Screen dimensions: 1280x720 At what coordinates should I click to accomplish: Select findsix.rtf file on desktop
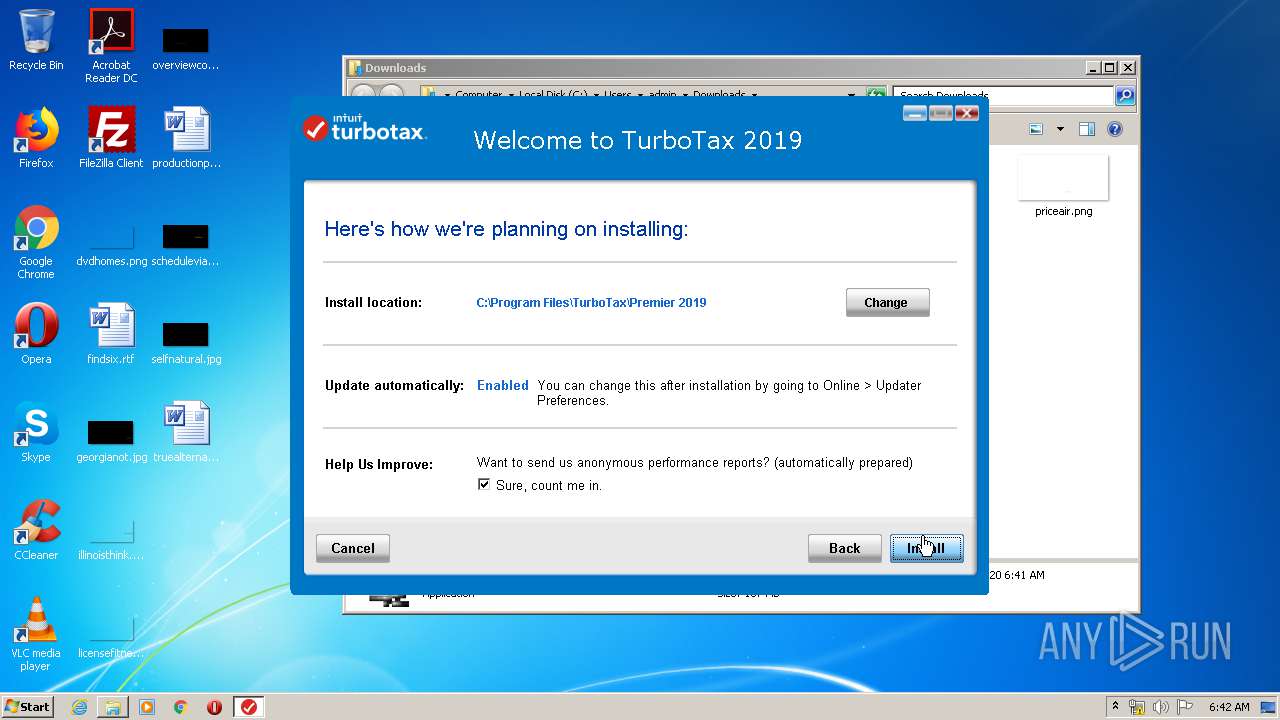coord(111,334)
